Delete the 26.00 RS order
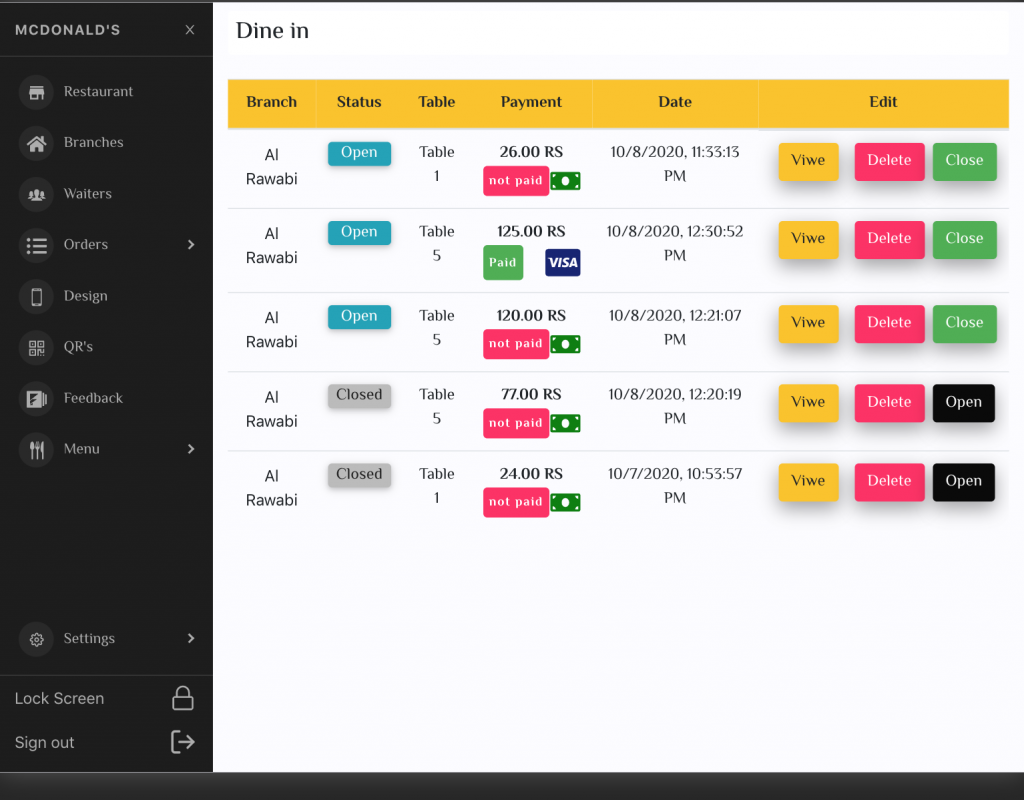Viewport: 1024px width, 800px height. 889,161
